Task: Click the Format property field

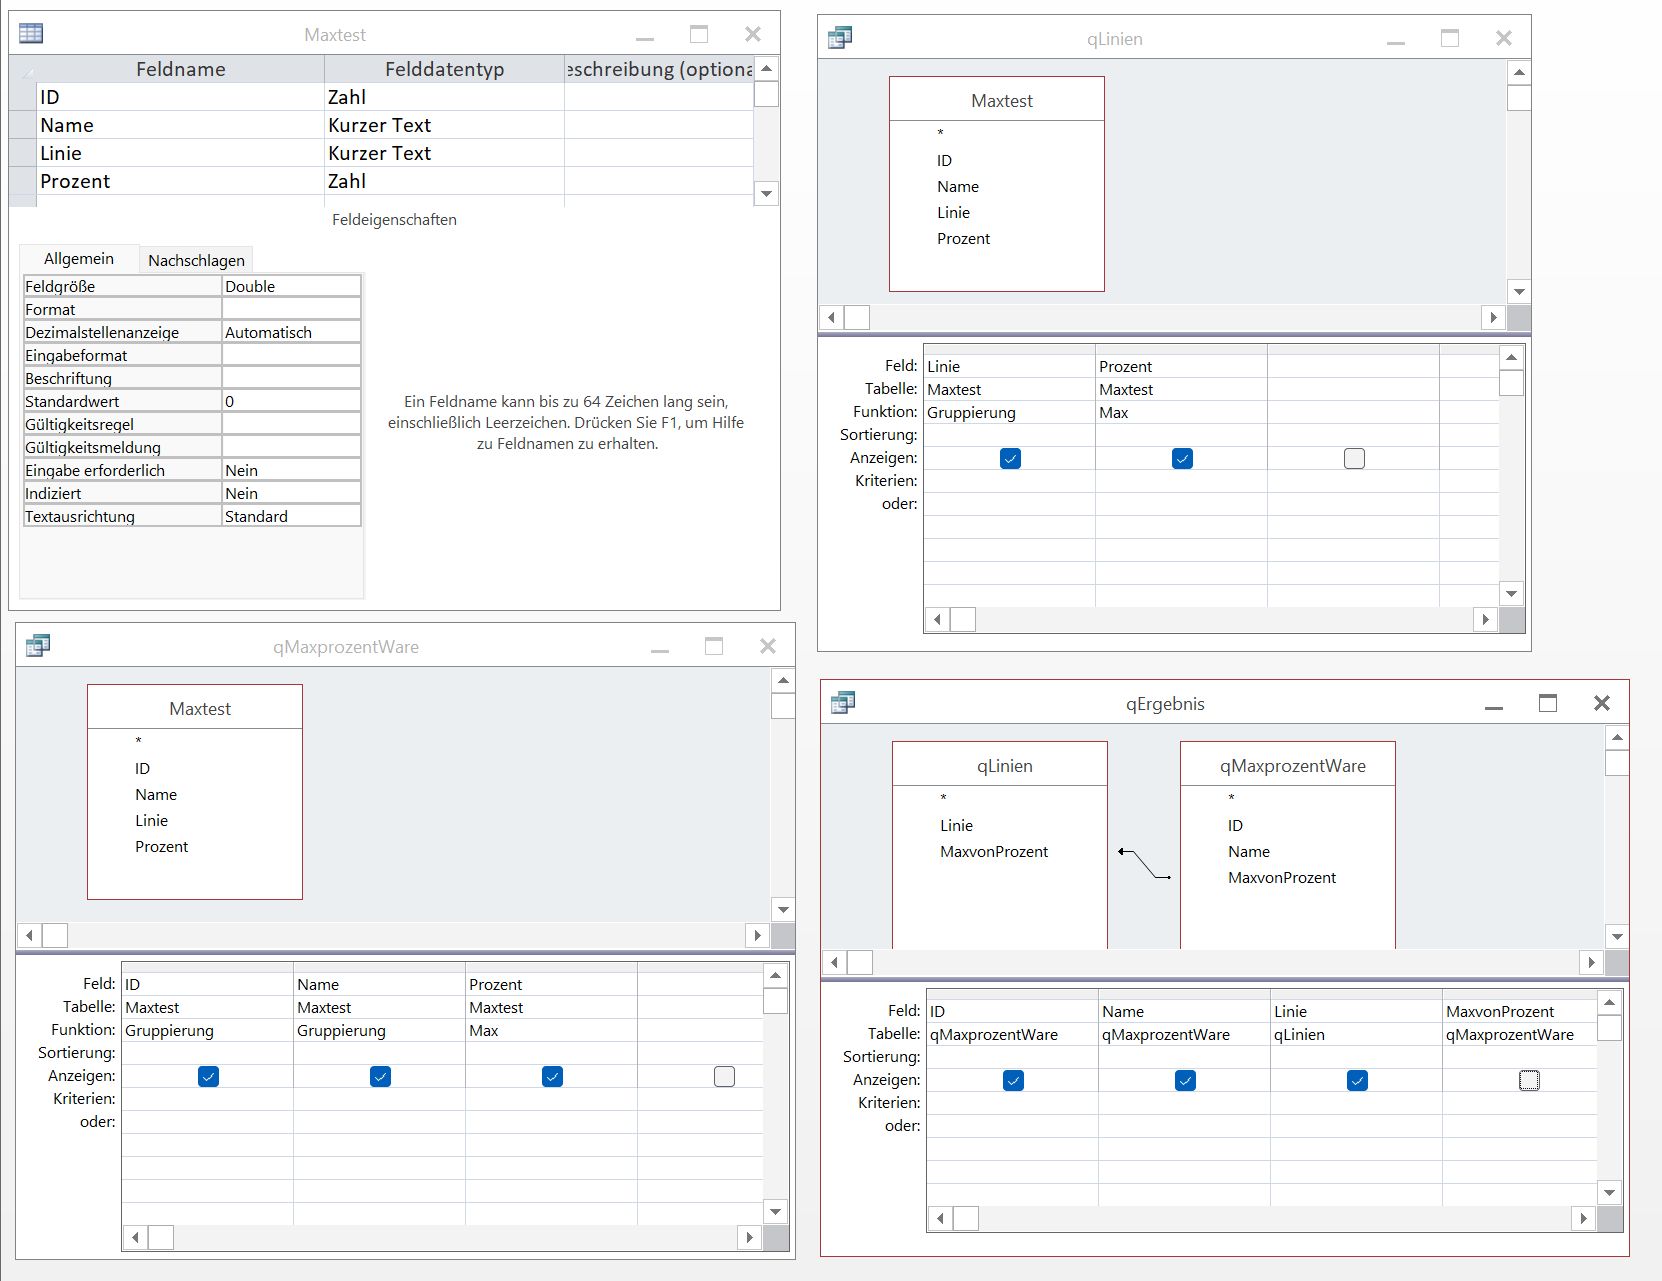Action: click(x=291, y=309)
